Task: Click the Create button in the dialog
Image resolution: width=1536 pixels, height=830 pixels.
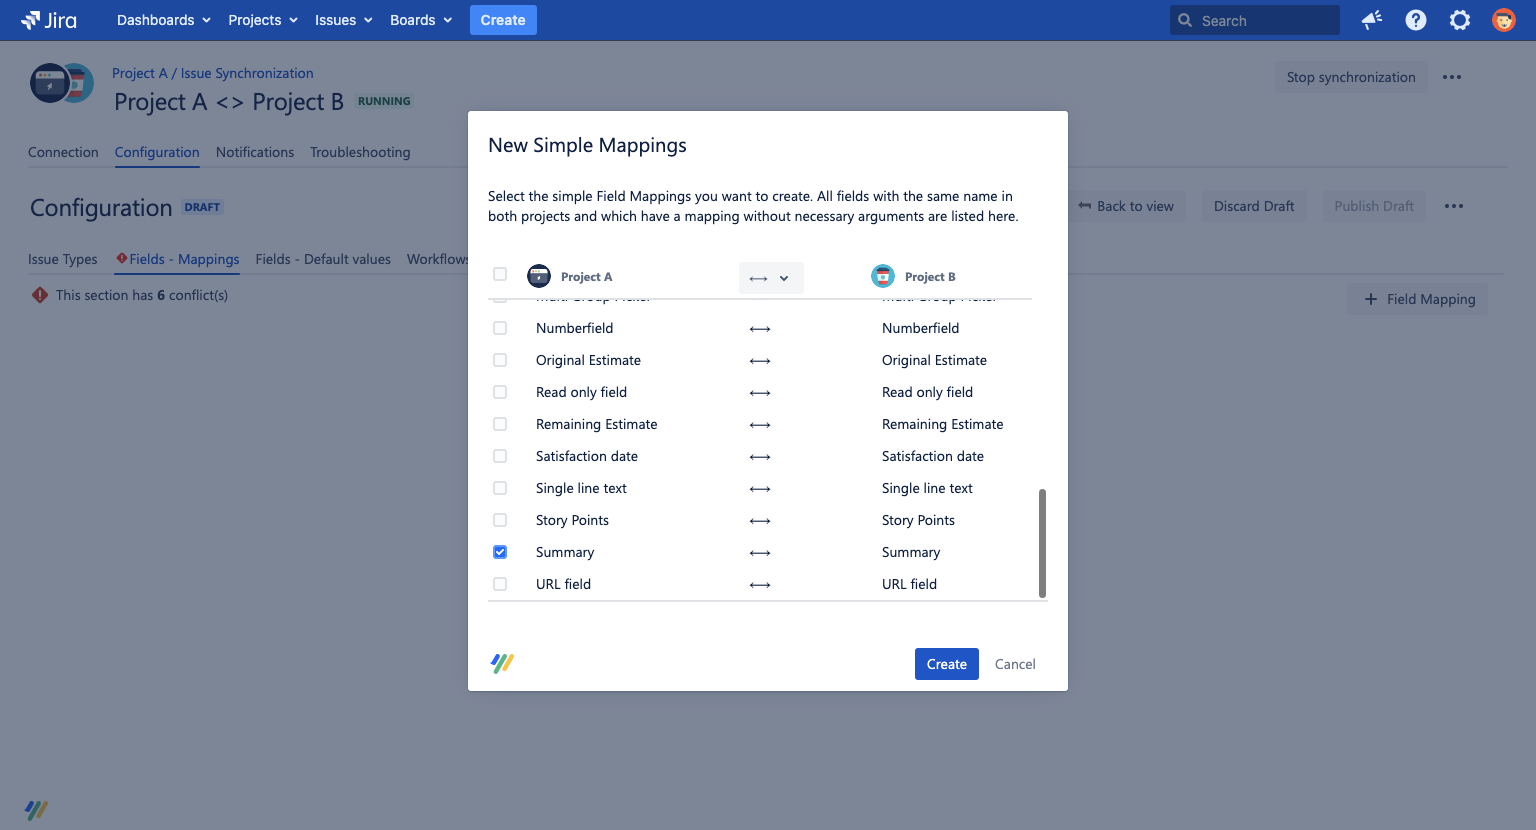Action: click(946, 664)
